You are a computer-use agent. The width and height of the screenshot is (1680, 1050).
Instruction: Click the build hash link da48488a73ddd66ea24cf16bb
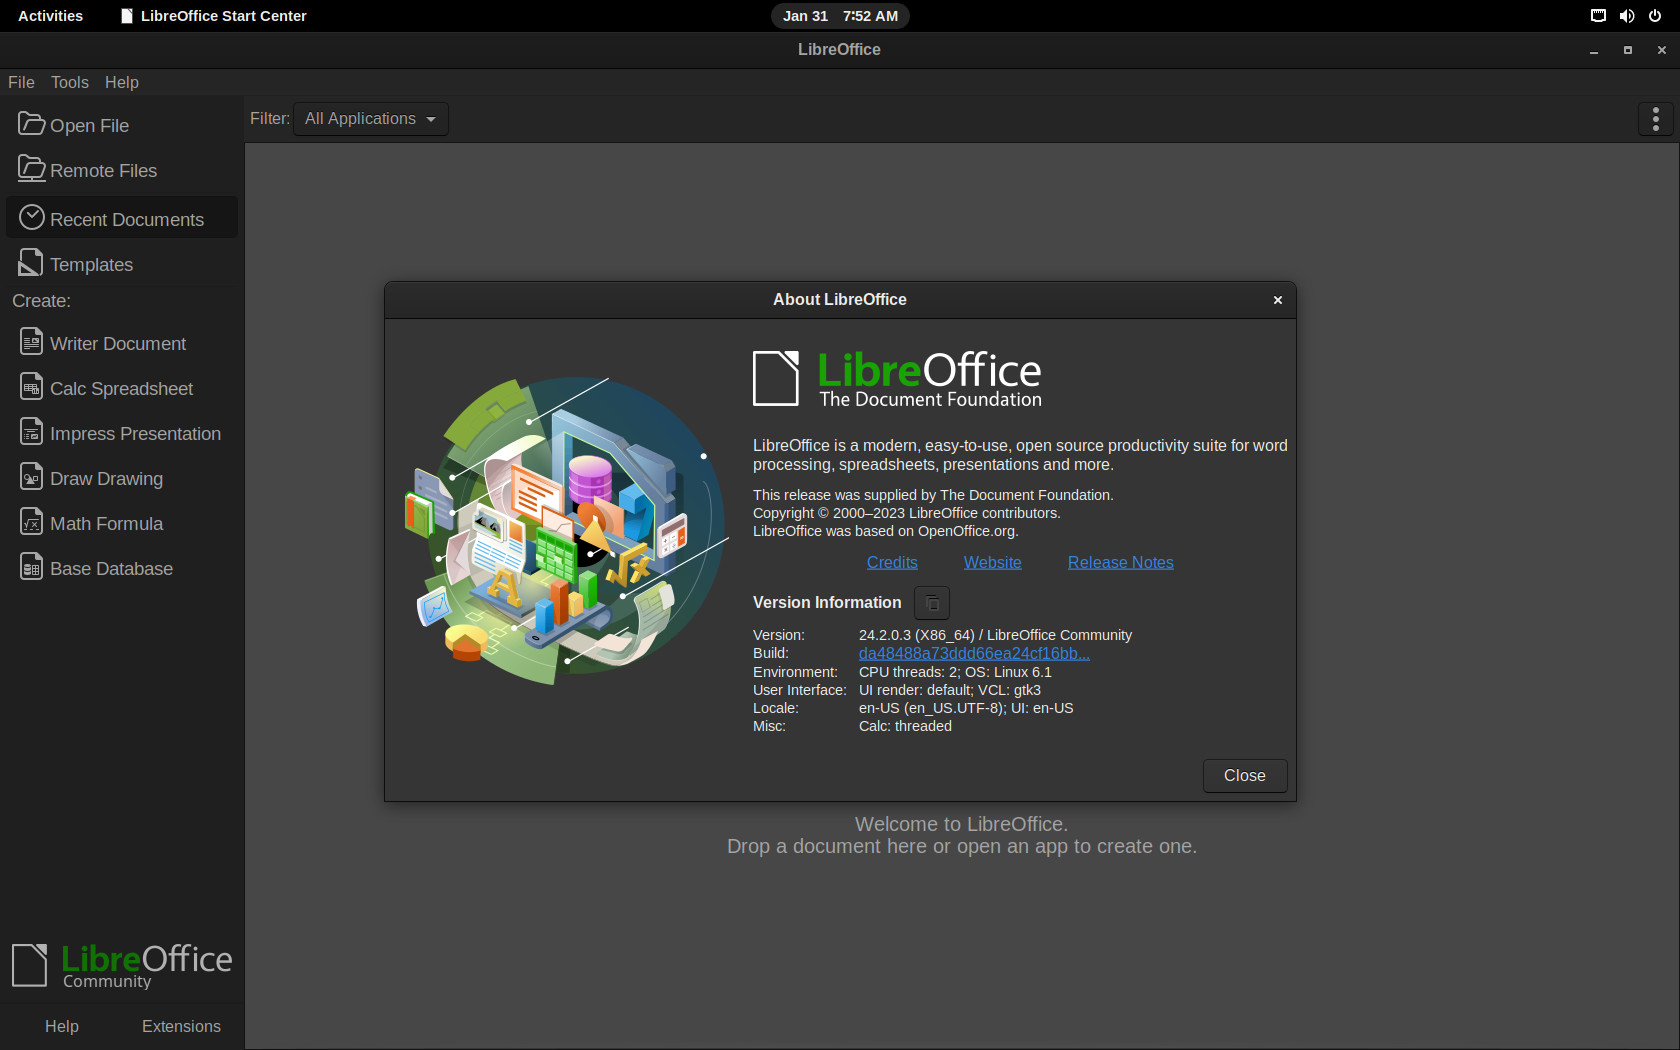pyautogui.click(x=974, y=653)
